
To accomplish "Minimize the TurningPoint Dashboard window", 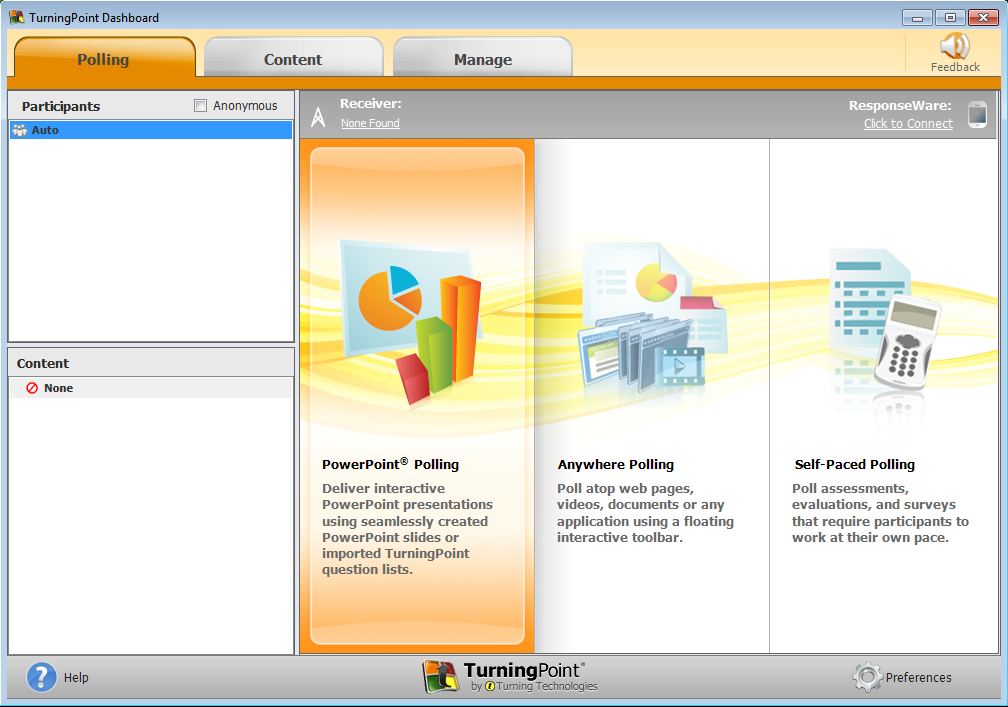I will [917, 18].
